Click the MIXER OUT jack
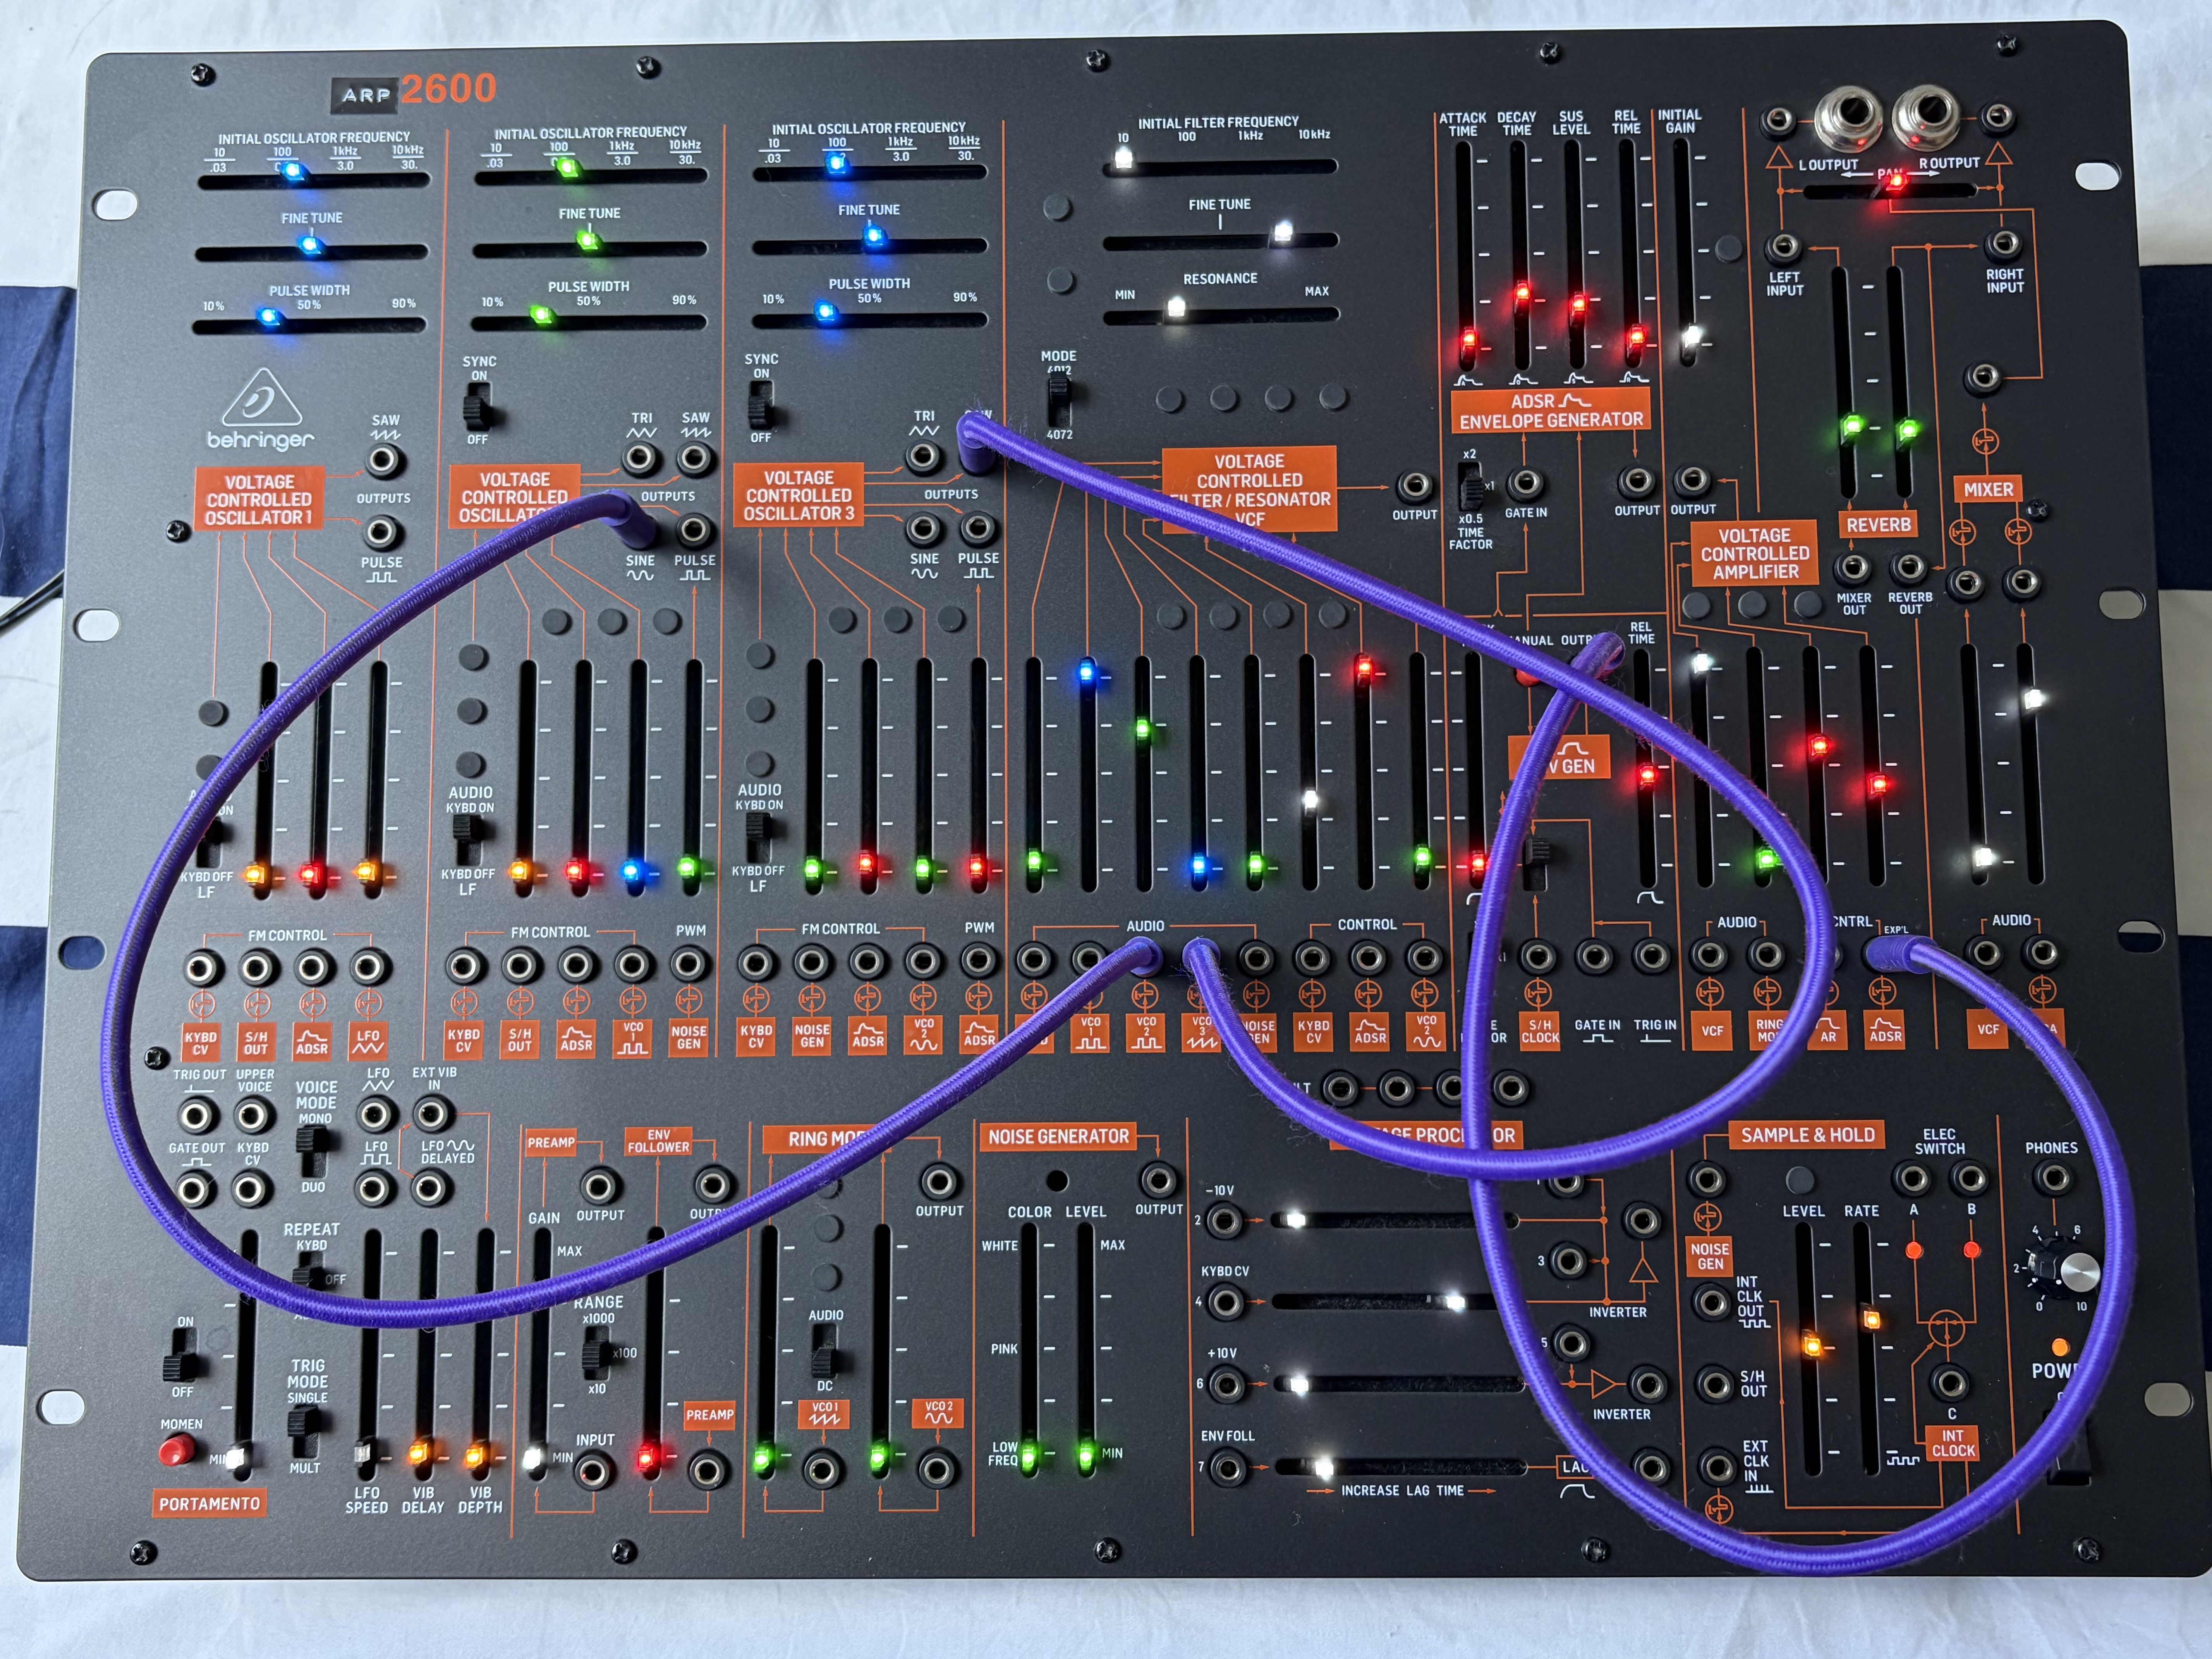This screenshot has height=1659, width=2212. tap(1853, 569)
